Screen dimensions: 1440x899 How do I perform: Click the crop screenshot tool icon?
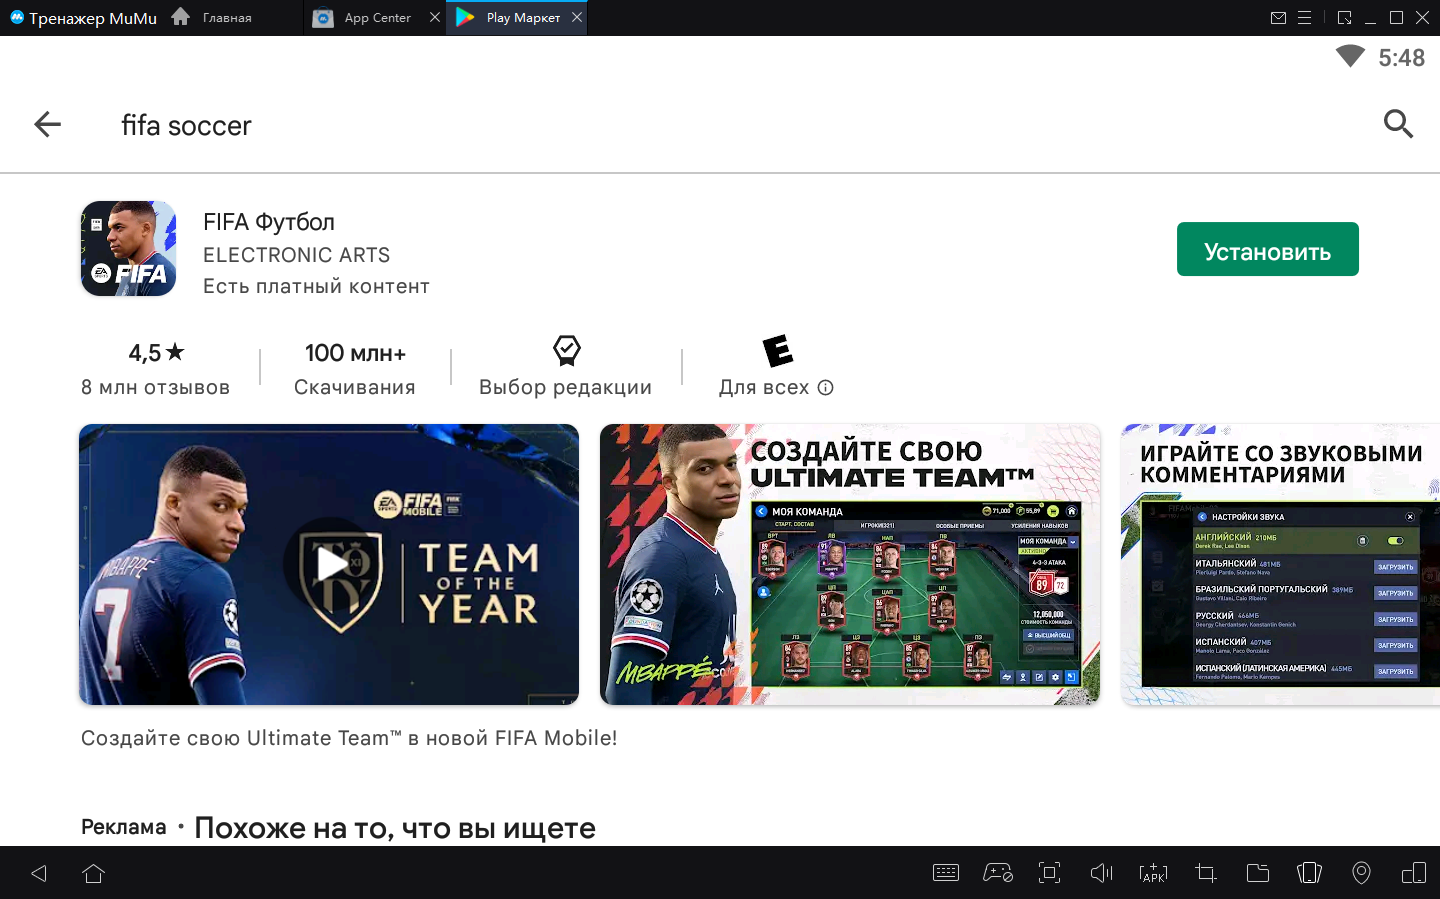click(x=1206, y=873)
